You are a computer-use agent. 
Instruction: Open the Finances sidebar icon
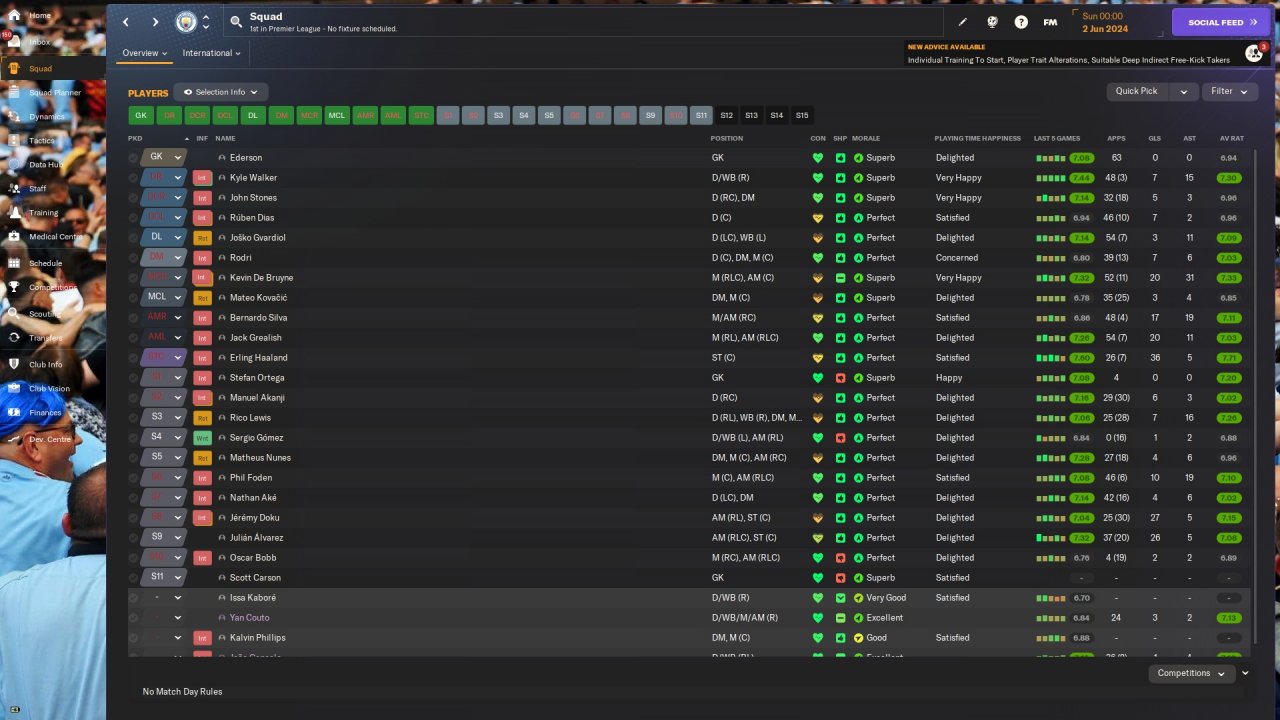[14, 412]
